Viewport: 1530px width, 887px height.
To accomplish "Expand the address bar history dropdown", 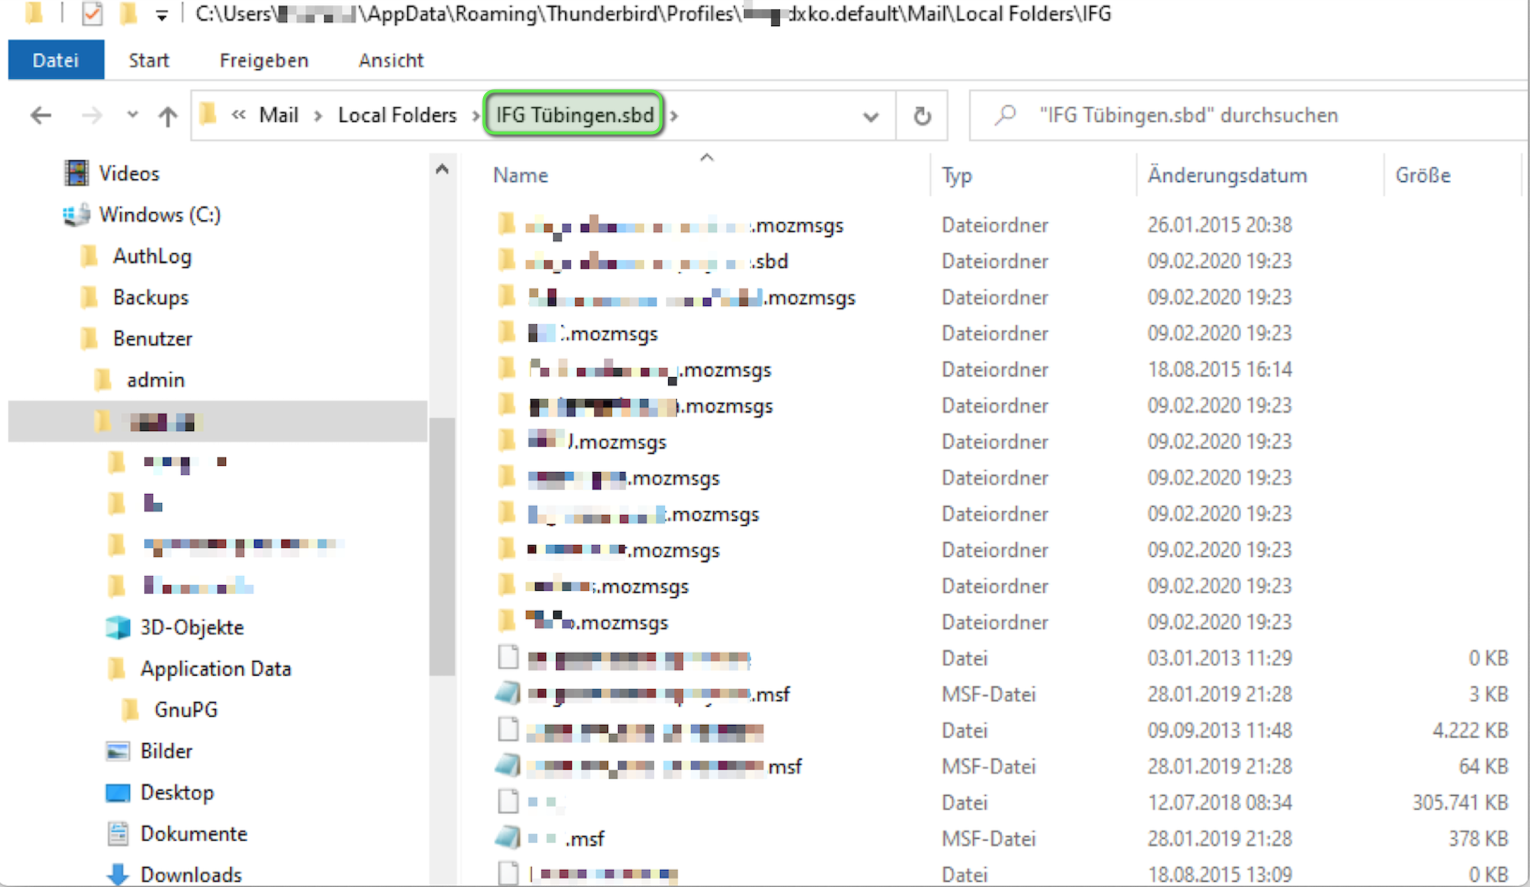I will pyautogui.click(x=871, y=116).
